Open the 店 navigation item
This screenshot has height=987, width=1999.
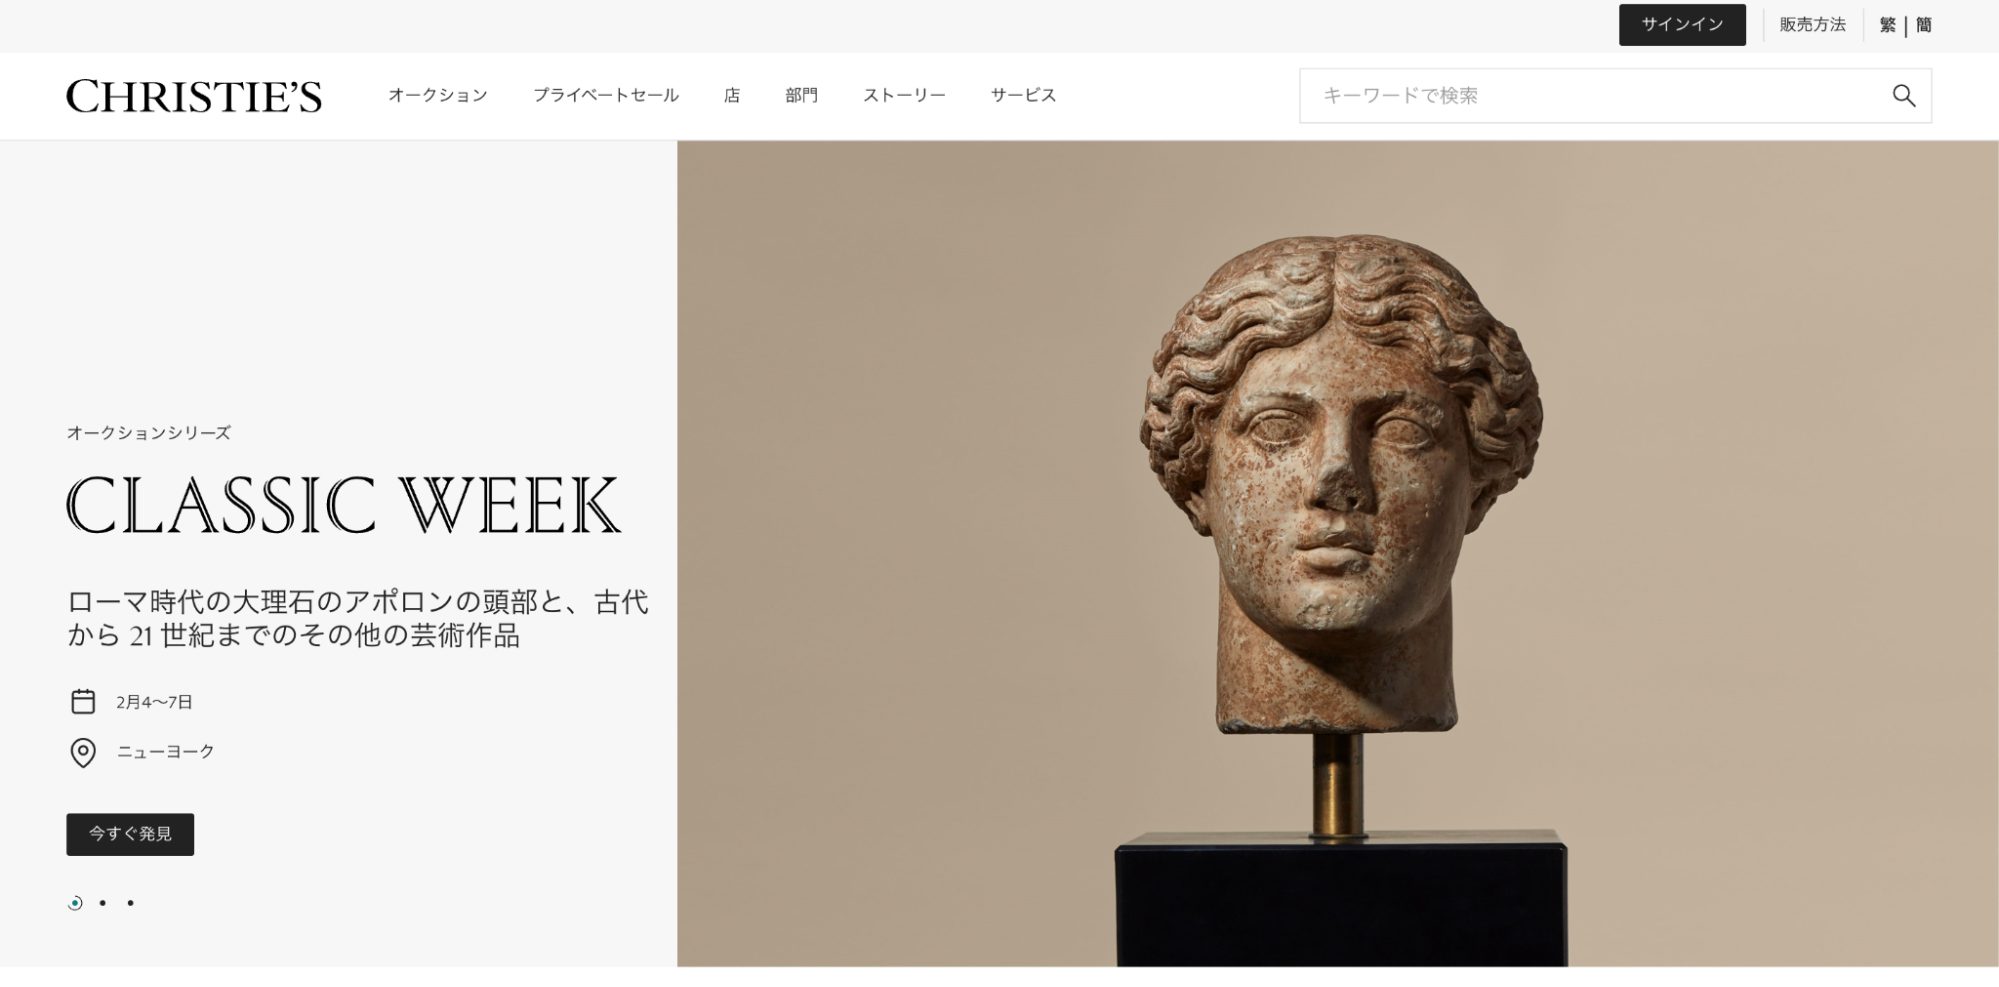click(732, 96)
